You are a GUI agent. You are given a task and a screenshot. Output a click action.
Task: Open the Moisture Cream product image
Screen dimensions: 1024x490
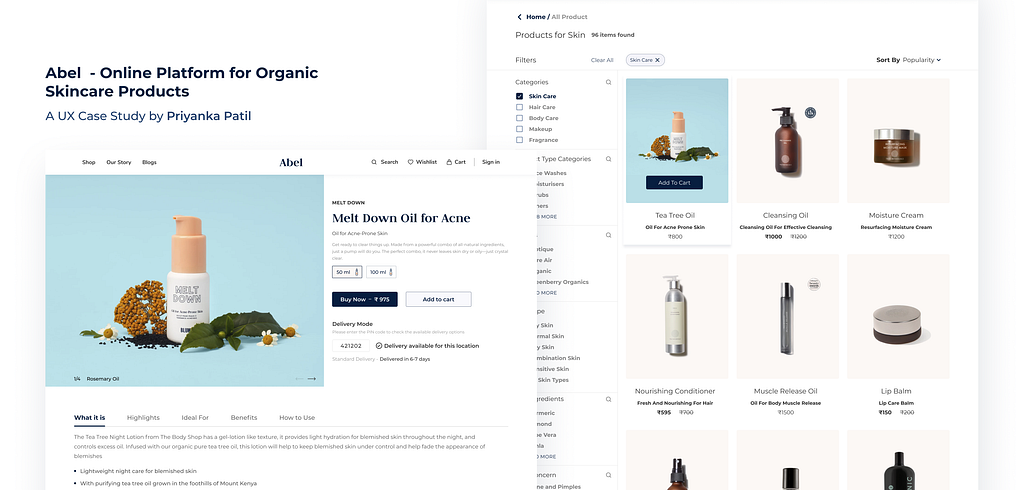tap(898, 140)
